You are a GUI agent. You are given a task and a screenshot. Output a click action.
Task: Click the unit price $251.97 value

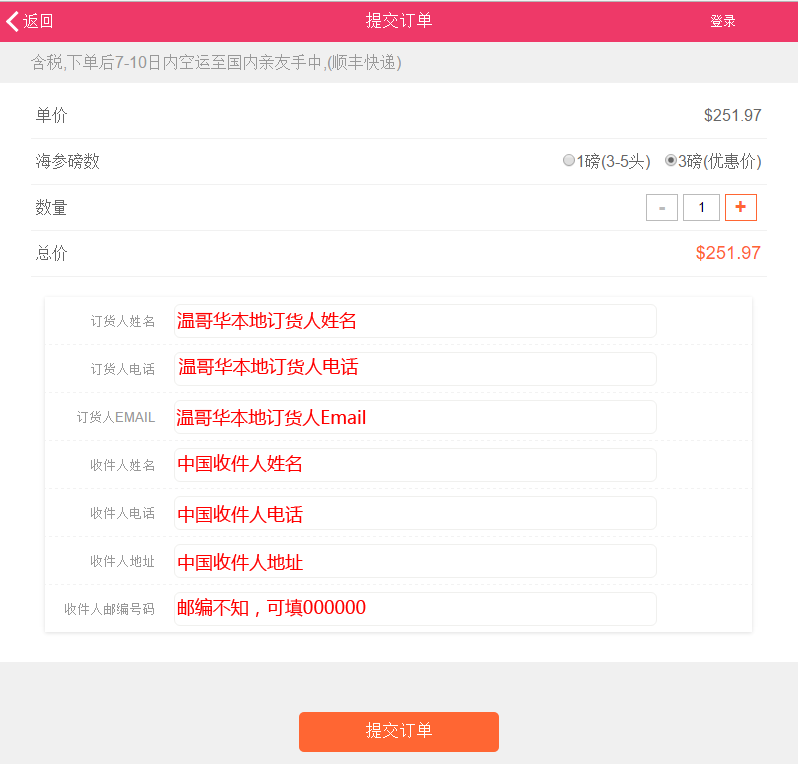733,116
